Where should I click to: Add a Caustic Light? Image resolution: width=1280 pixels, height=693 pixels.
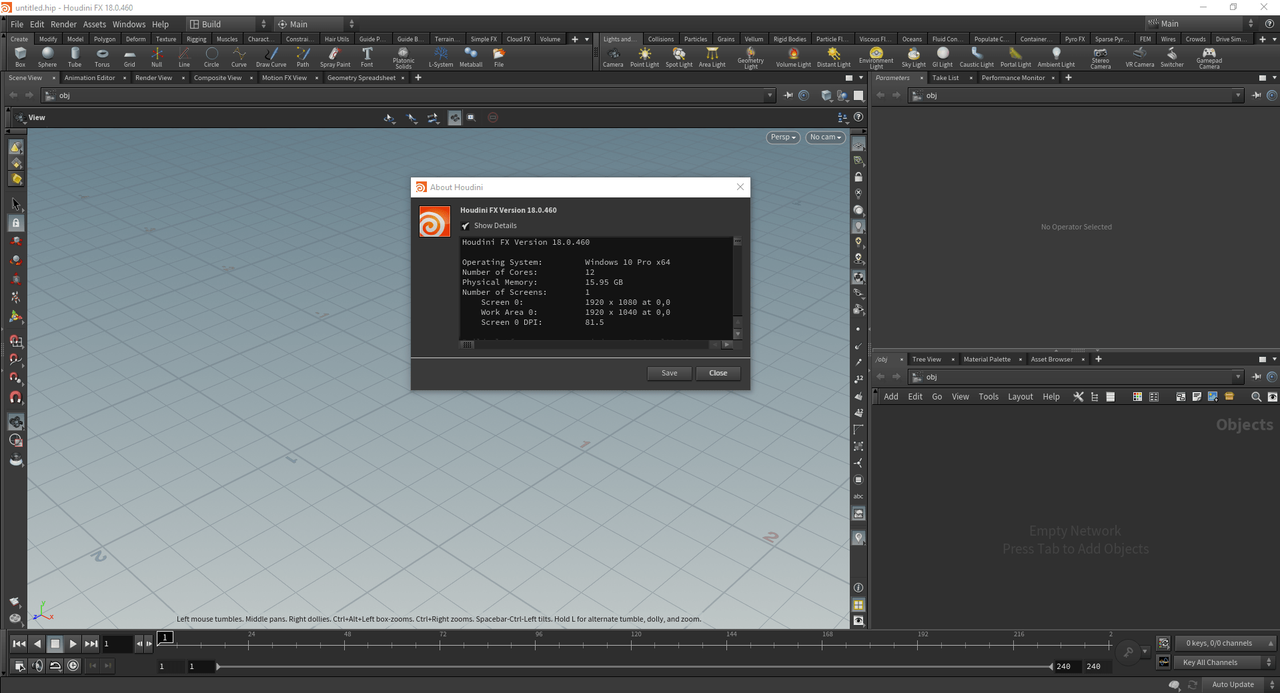coord(977,57)
